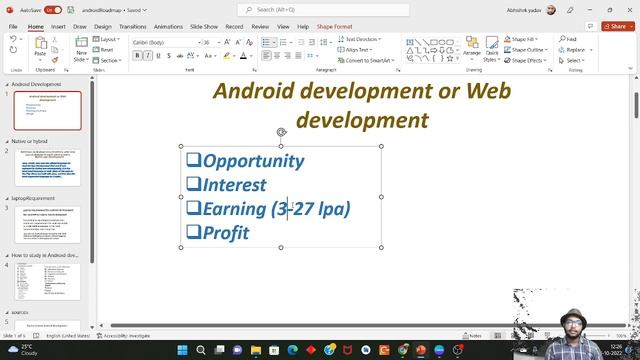640x360 pixels.
Task: Open the Align Text dropdown
Action: tap(355, 50)
